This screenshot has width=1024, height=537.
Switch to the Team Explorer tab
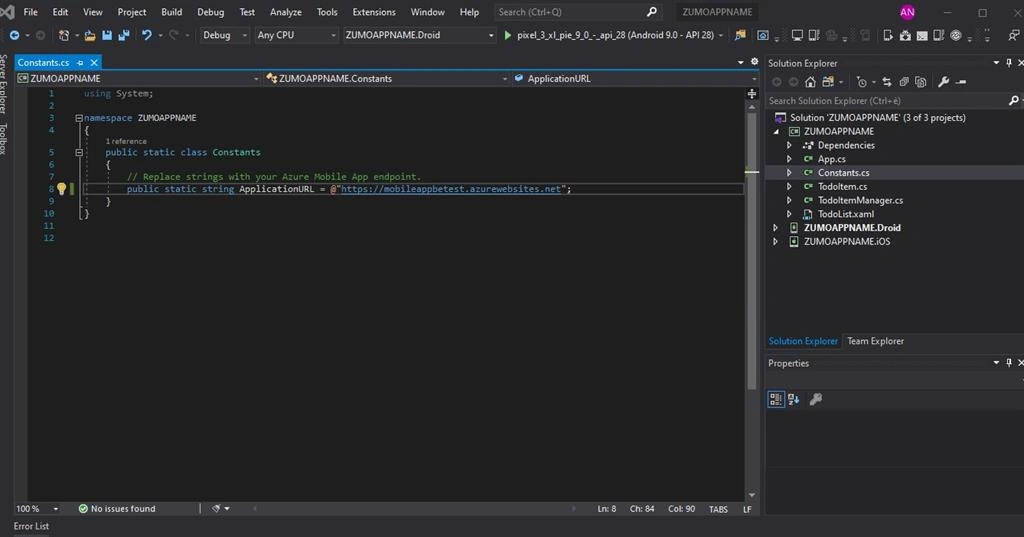coord(875,341)
